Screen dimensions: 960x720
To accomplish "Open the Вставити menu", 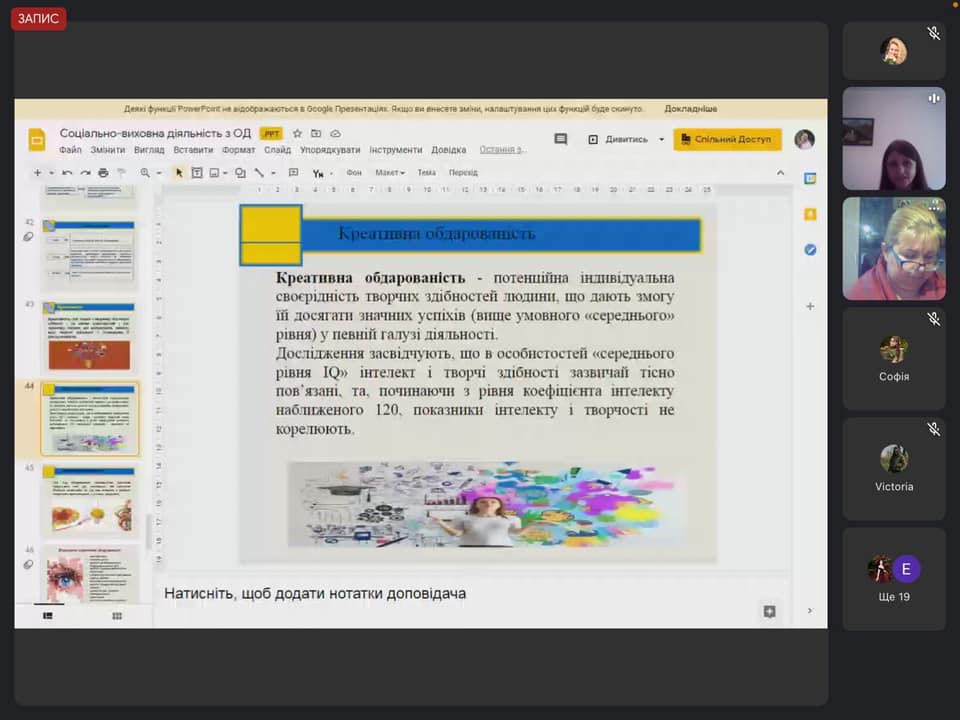I will click(x=193, y=150).
